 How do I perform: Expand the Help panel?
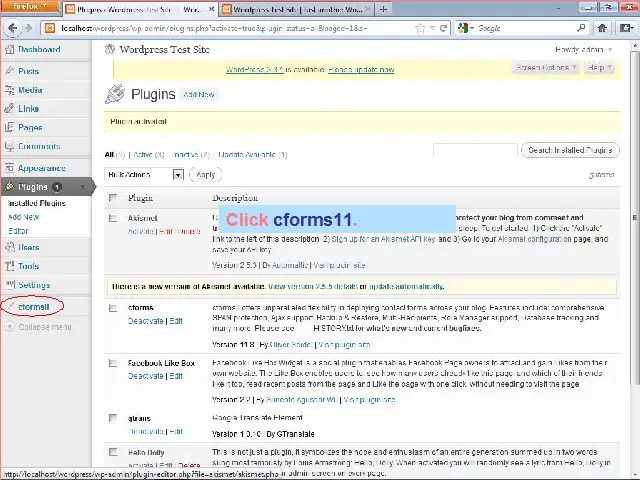(x=599, y=68)
